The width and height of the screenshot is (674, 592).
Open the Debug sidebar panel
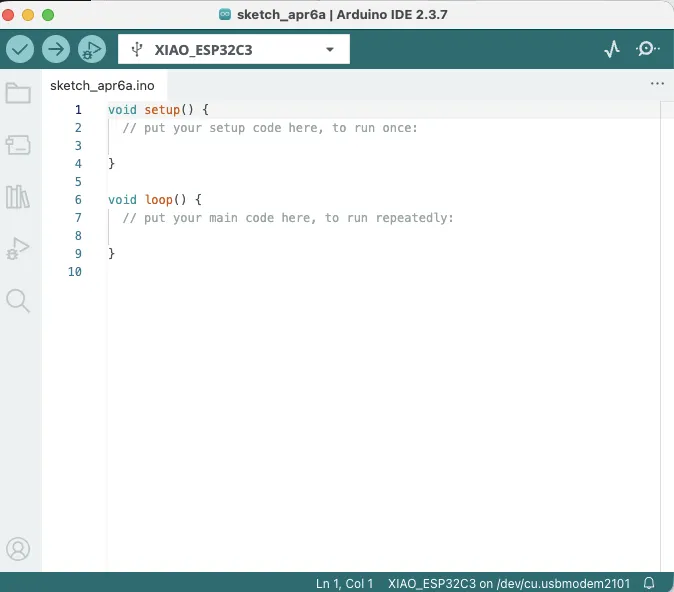[18, 248]
